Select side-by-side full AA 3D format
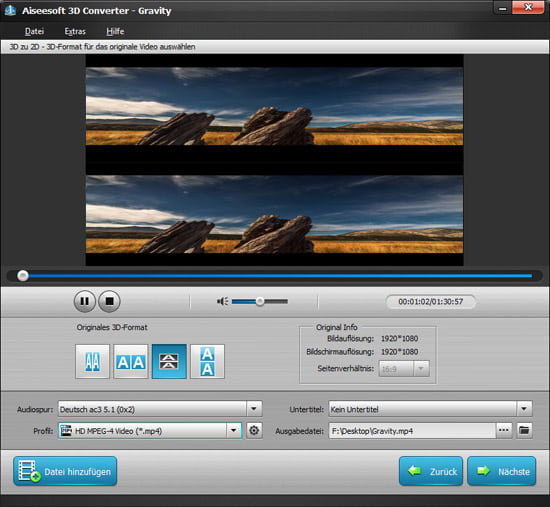The image size is (550, 507). click(130, 361)
